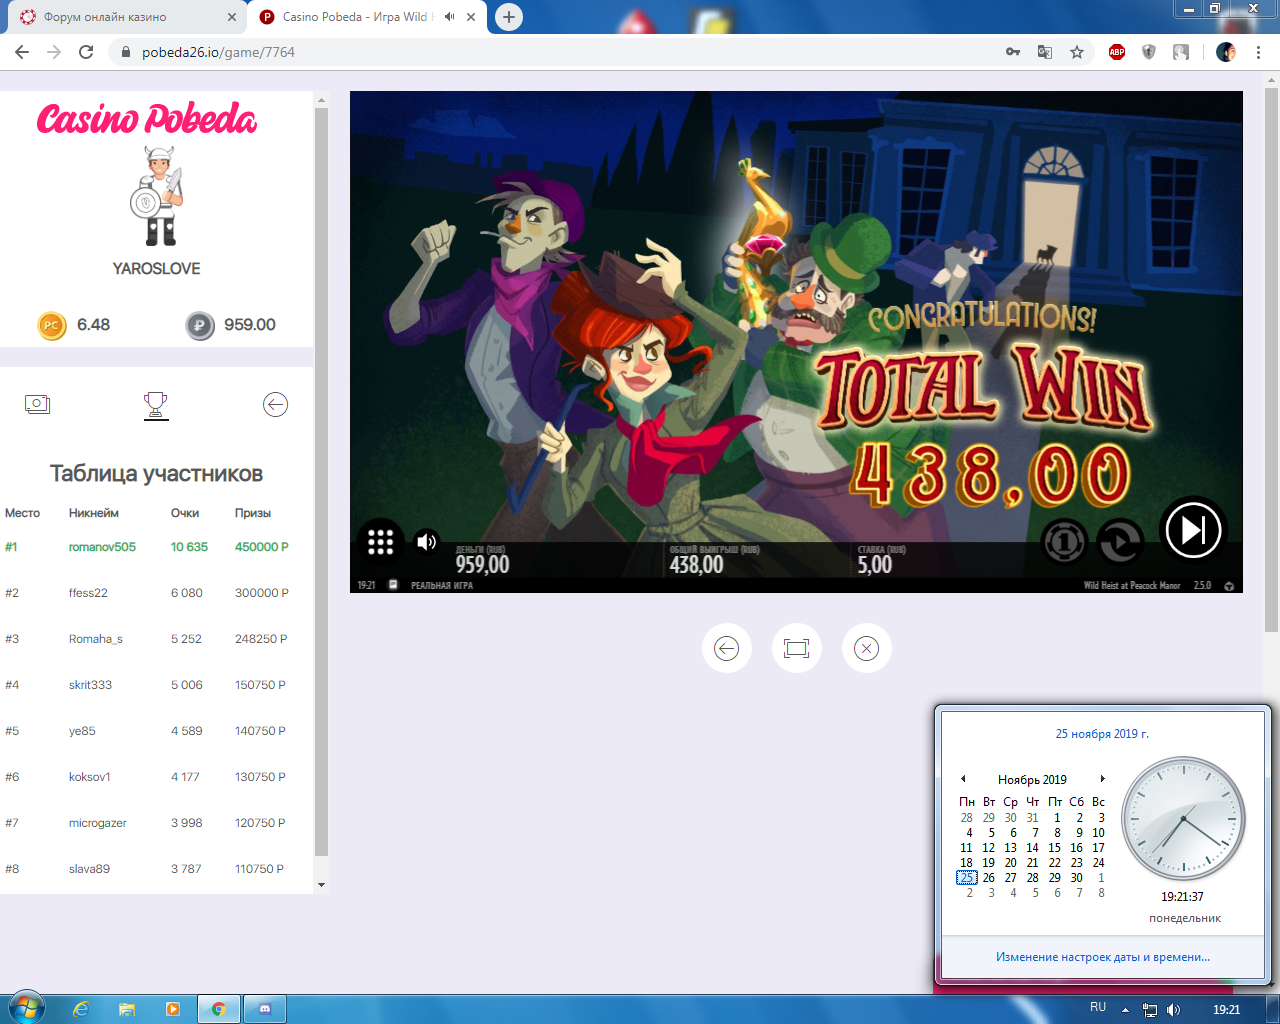The image size is (1280, 1024).
Task: Click the address bar showing pobeda26.io/game/7764
Action: [x=560, y=52]
